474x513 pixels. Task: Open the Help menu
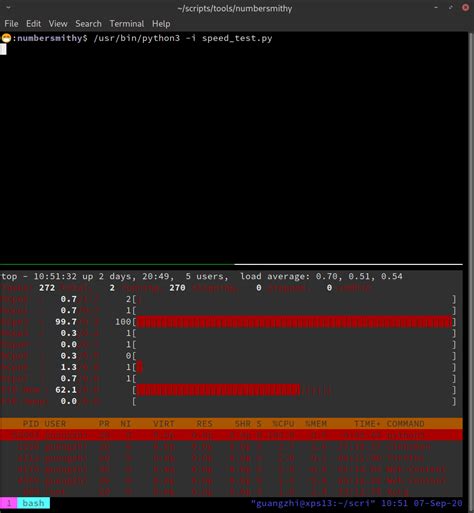tap(161, 24)
